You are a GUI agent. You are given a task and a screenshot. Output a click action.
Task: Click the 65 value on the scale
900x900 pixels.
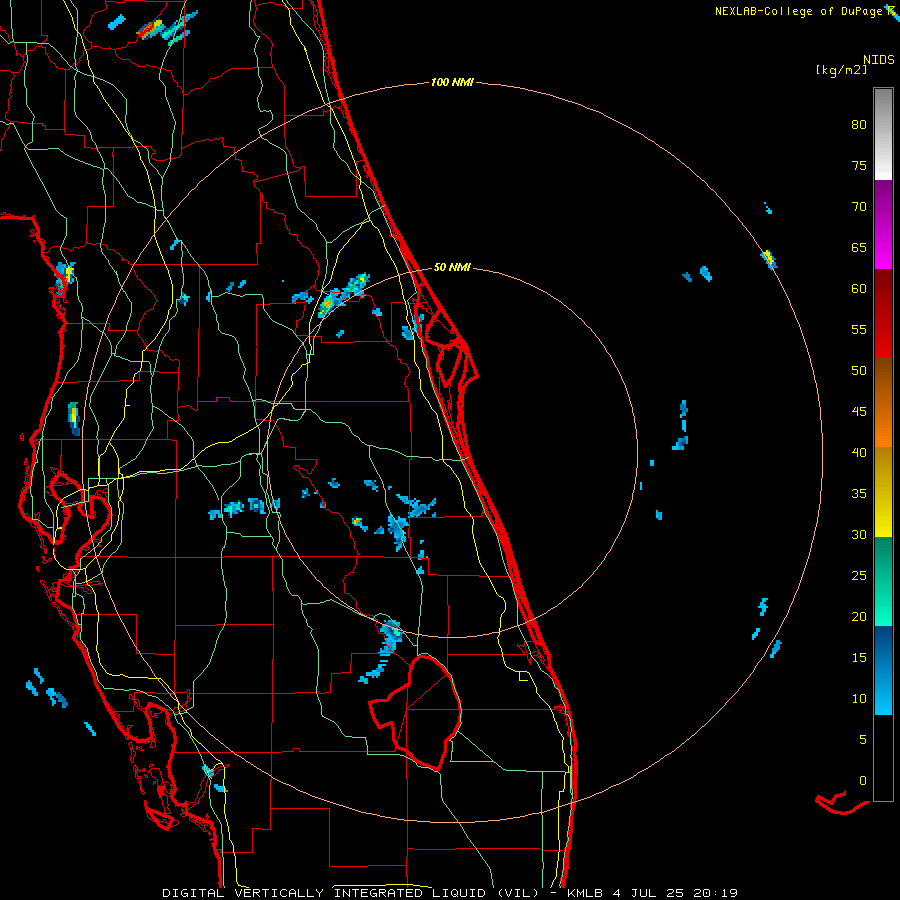859,247
